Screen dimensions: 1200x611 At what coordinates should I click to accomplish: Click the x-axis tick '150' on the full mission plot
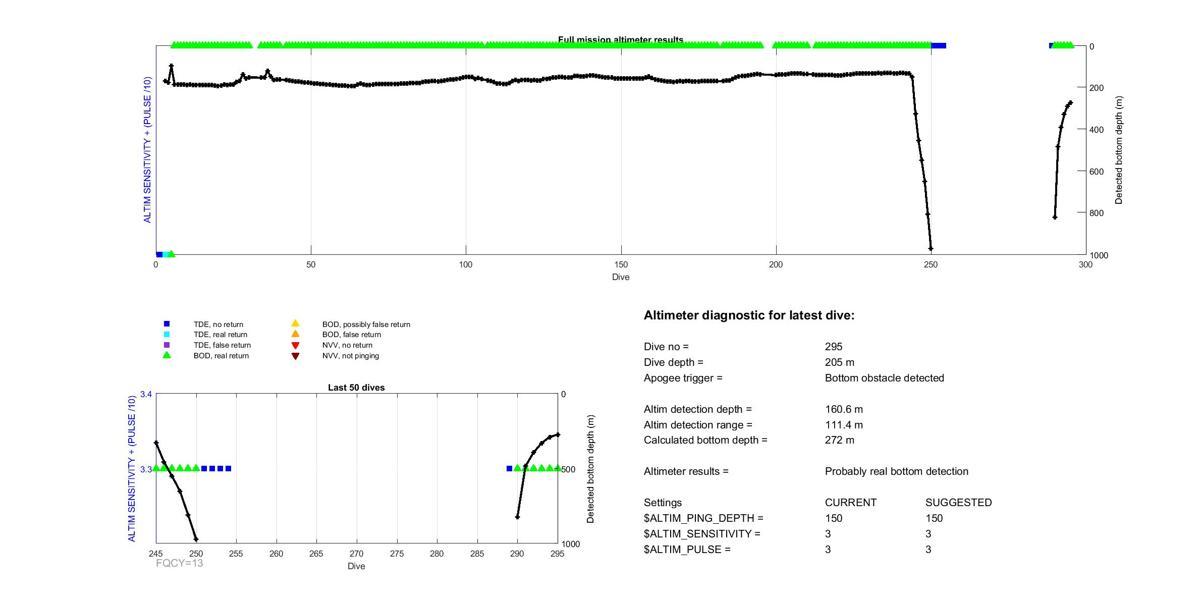pos(621,264)
